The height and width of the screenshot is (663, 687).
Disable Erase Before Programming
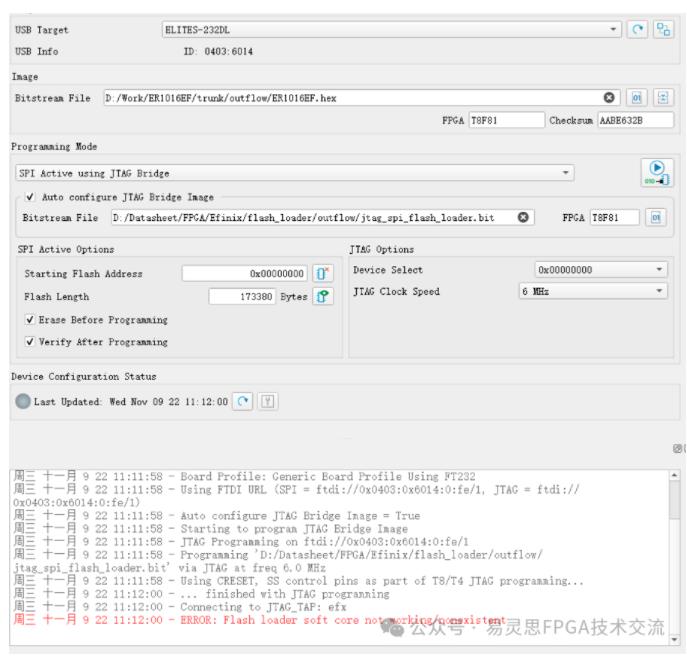pyautogui.click(x=30, y=320)
